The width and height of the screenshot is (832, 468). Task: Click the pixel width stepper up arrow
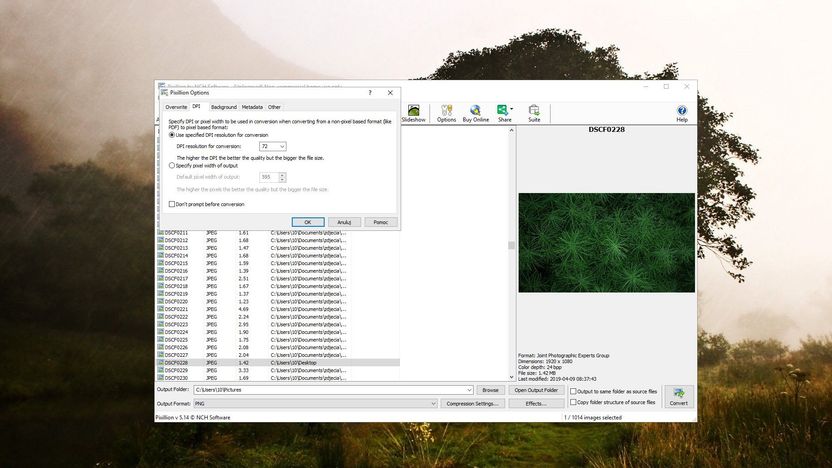point(282,175)
